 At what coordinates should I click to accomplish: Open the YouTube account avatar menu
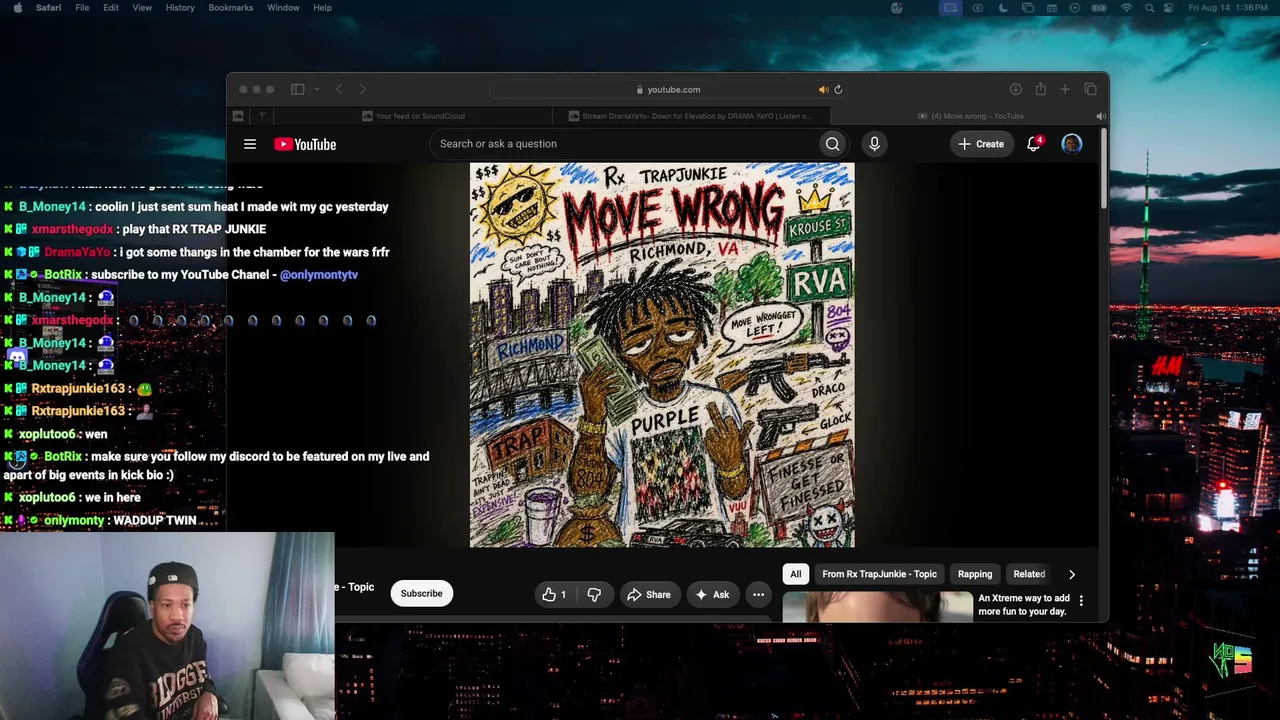(1071, 144)
